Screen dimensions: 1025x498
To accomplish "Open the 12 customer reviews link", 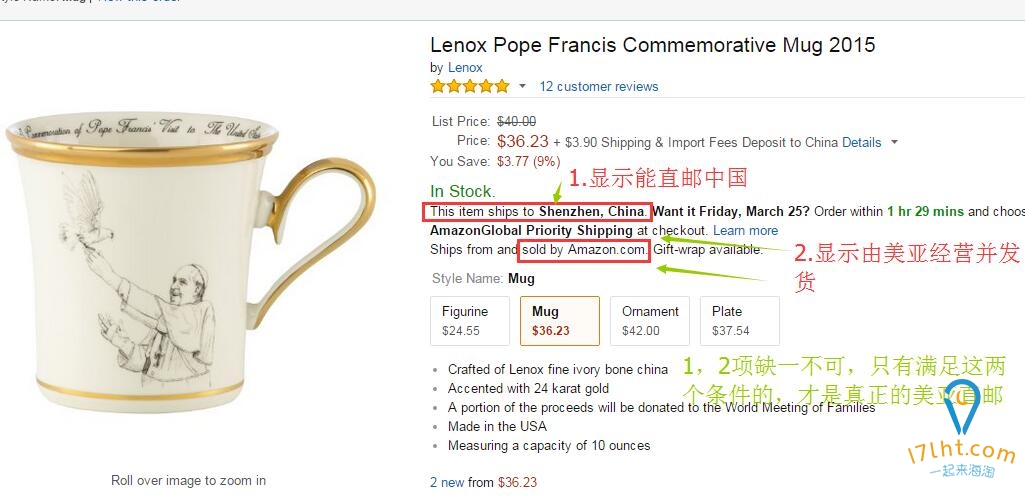I will point(599,87).
